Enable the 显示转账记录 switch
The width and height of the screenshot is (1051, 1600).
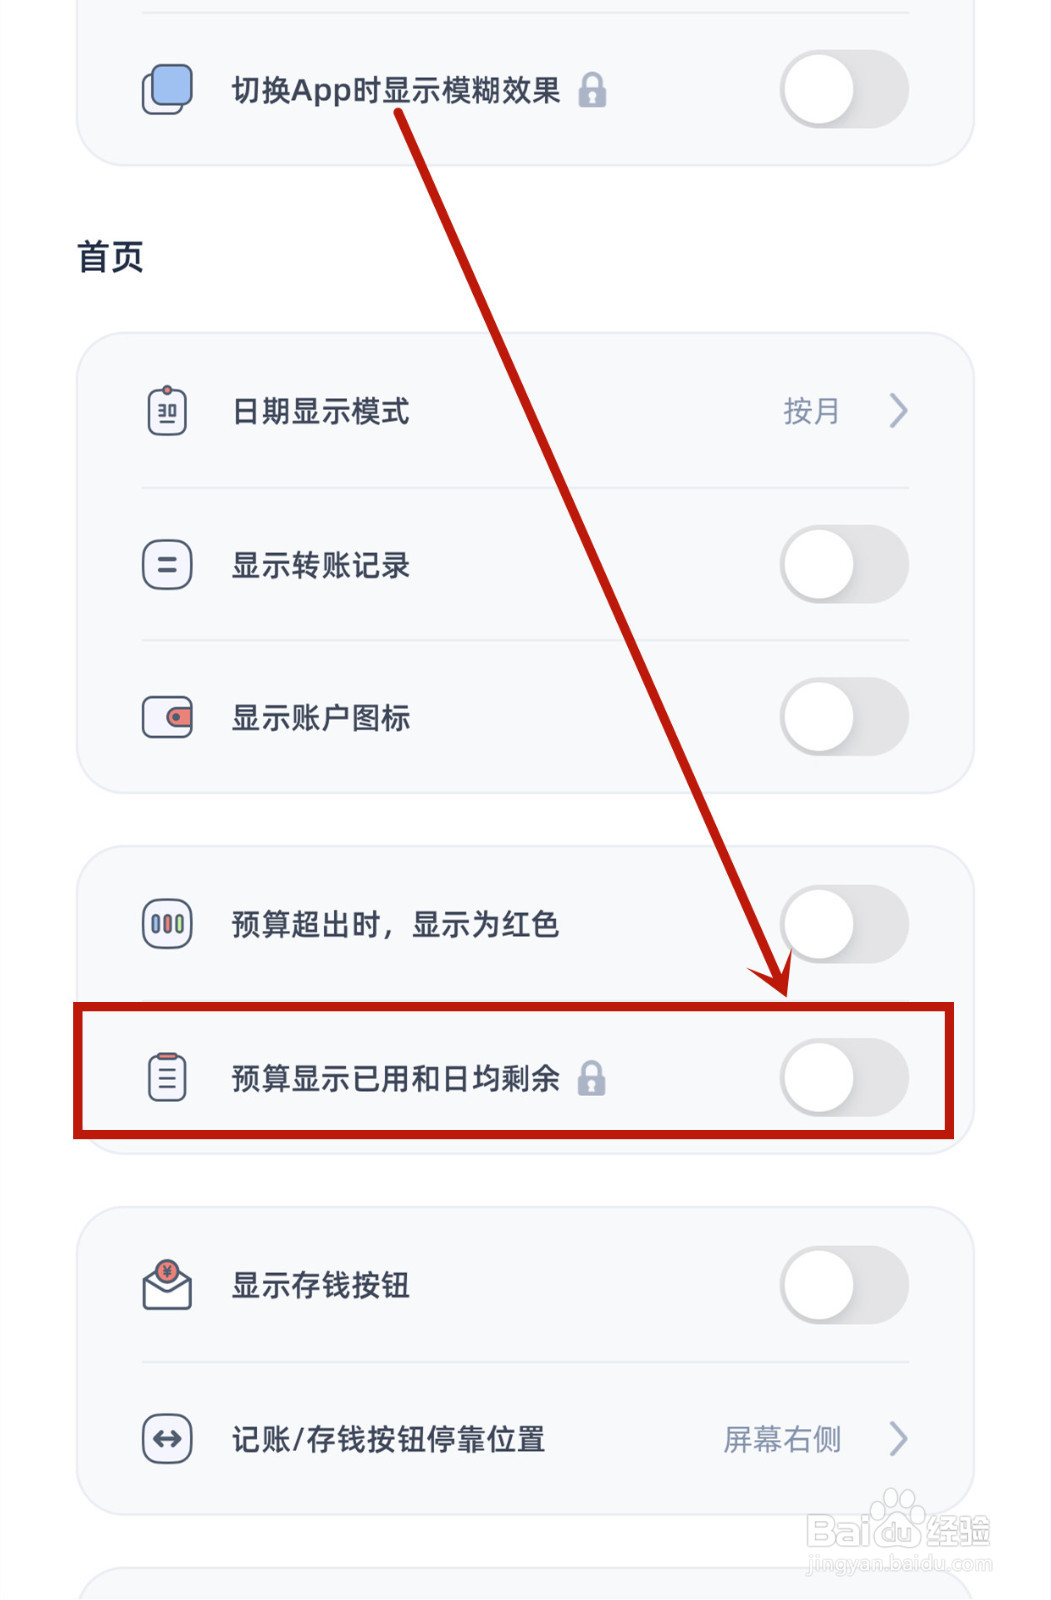[x=843, y=565]
